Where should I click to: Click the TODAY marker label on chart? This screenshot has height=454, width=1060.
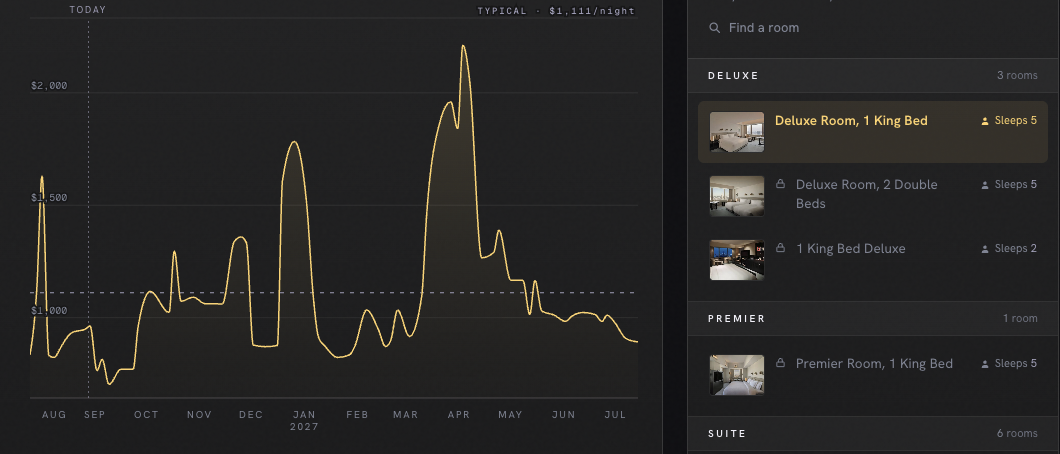(88, 10)
